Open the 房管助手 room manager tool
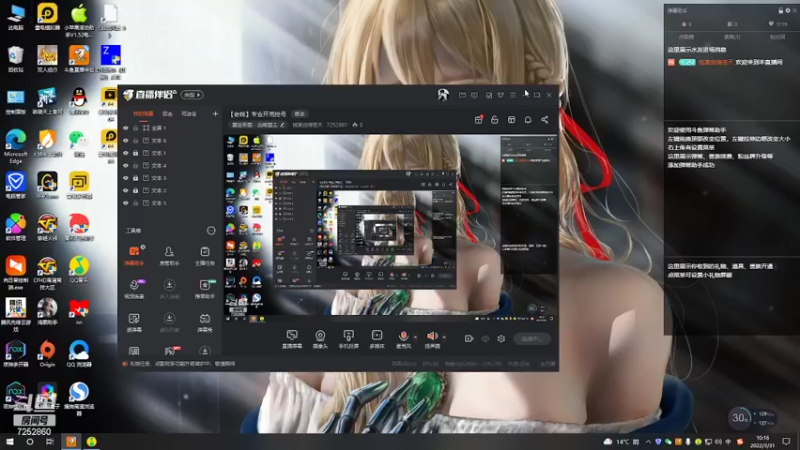Viewport: 800px width, 450px height. point(169,256)
